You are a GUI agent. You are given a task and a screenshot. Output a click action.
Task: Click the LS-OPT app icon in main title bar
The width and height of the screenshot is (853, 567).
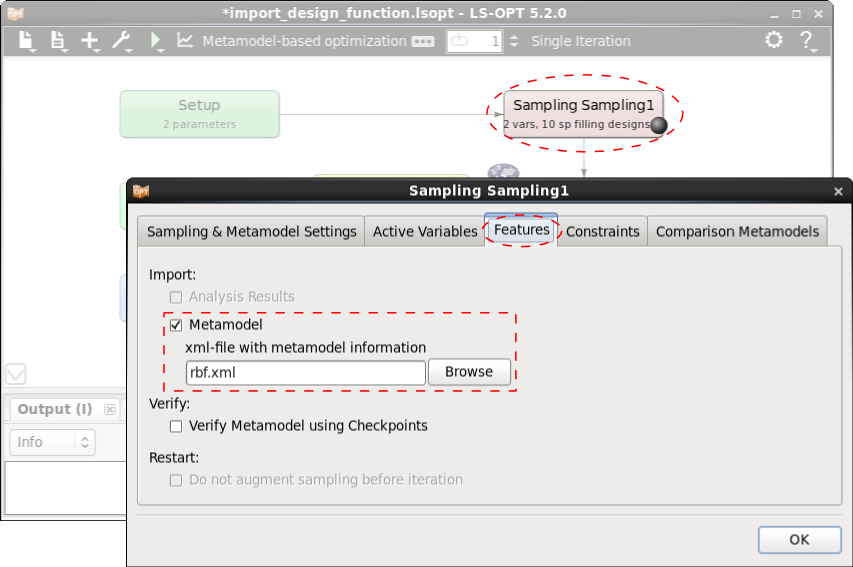15,14
